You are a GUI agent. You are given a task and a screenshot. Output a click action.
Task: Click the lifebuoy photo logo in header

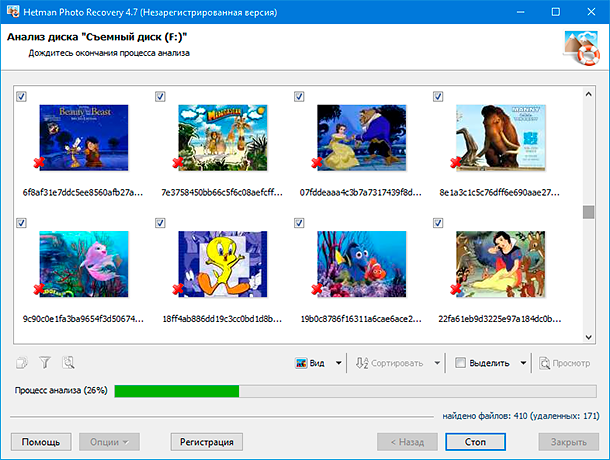pos(581,47)
